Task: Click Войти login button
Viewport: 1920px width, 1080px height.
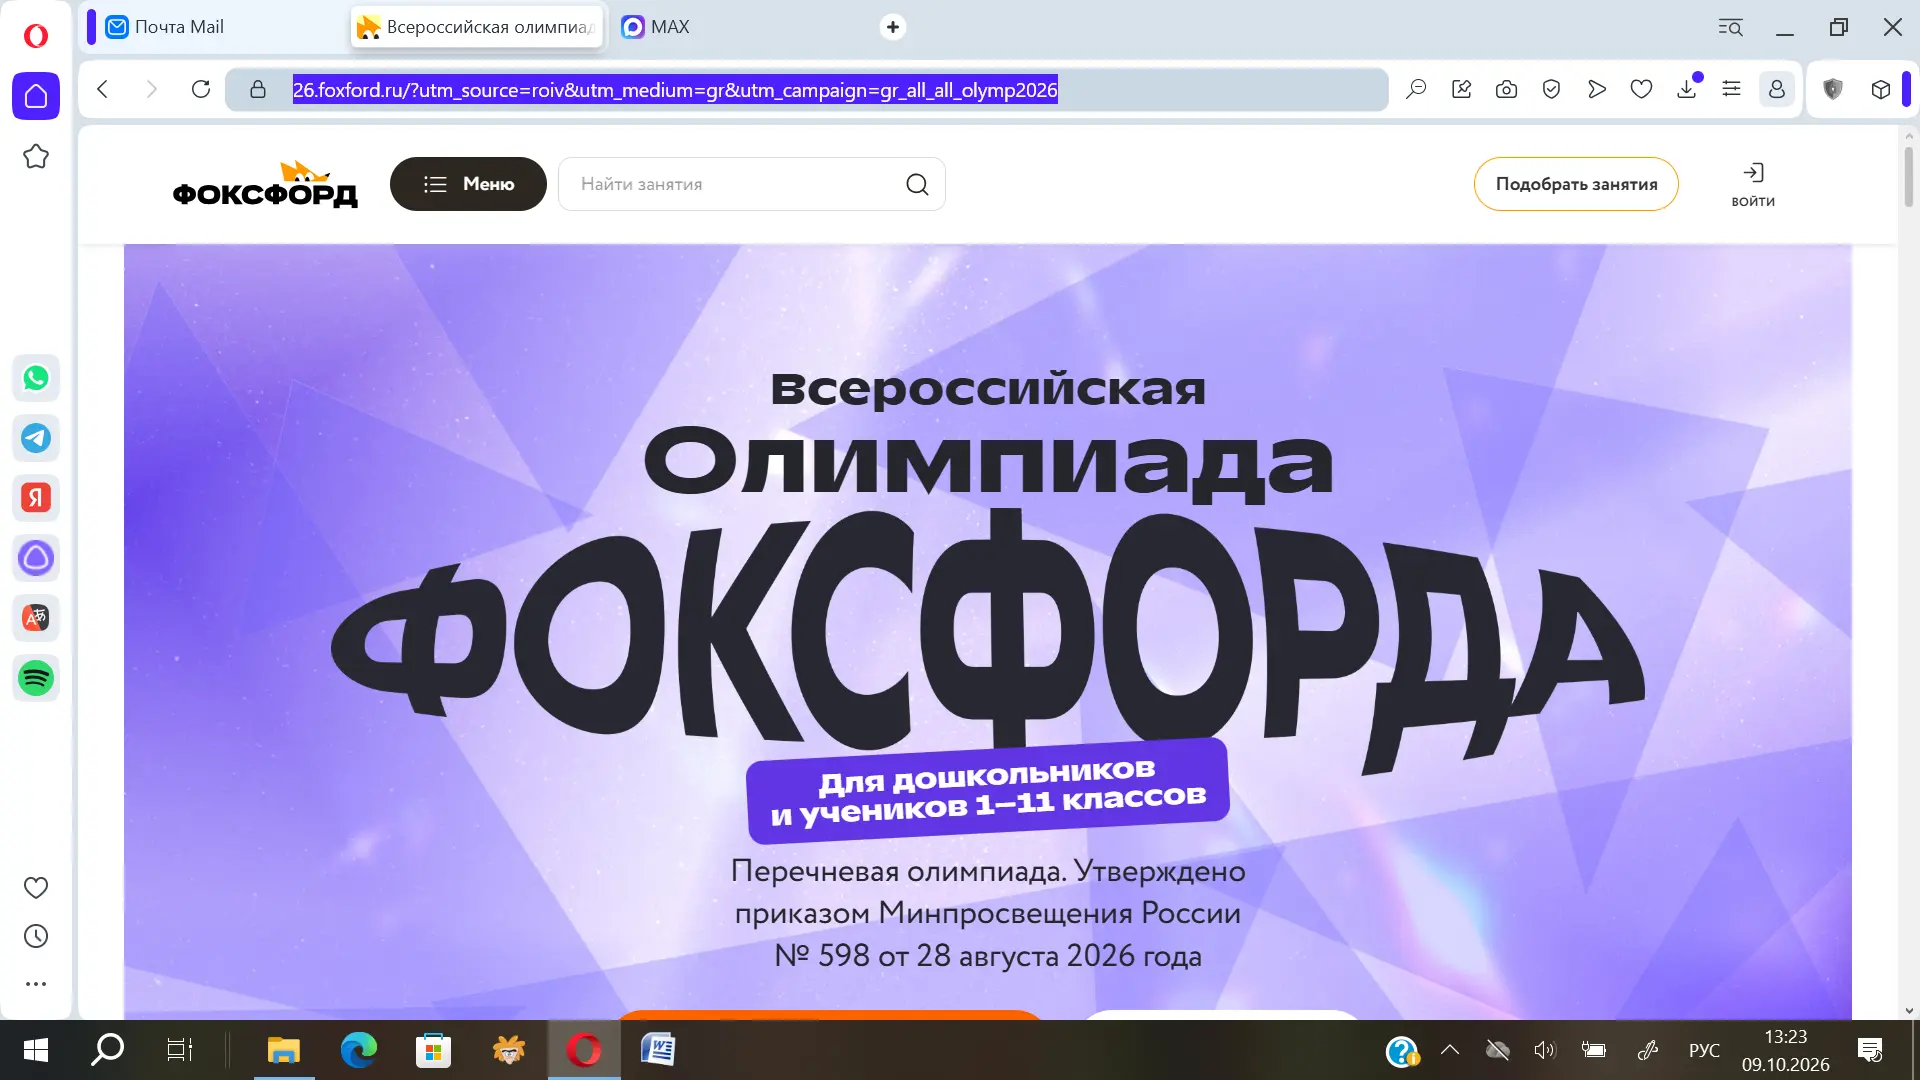Action: pos(1753,184)
